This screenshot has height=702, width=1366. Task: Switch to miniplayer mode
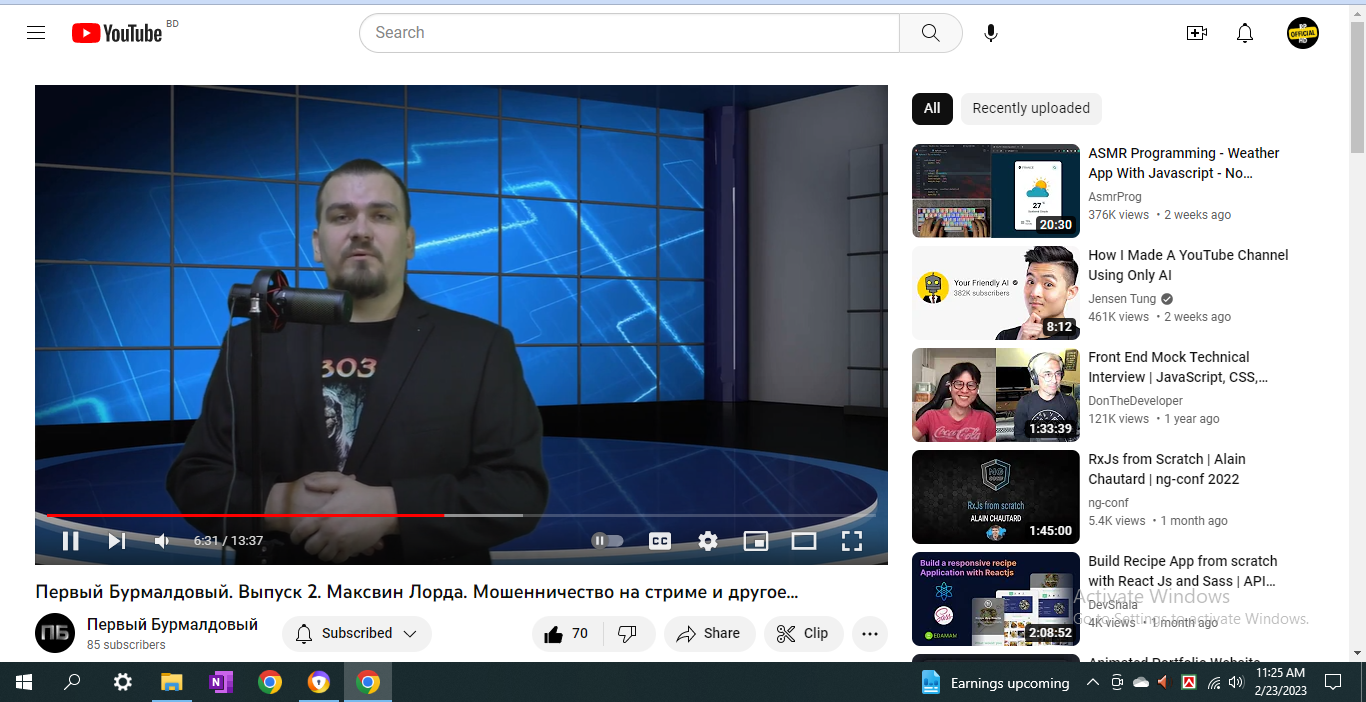pos(756,541)
